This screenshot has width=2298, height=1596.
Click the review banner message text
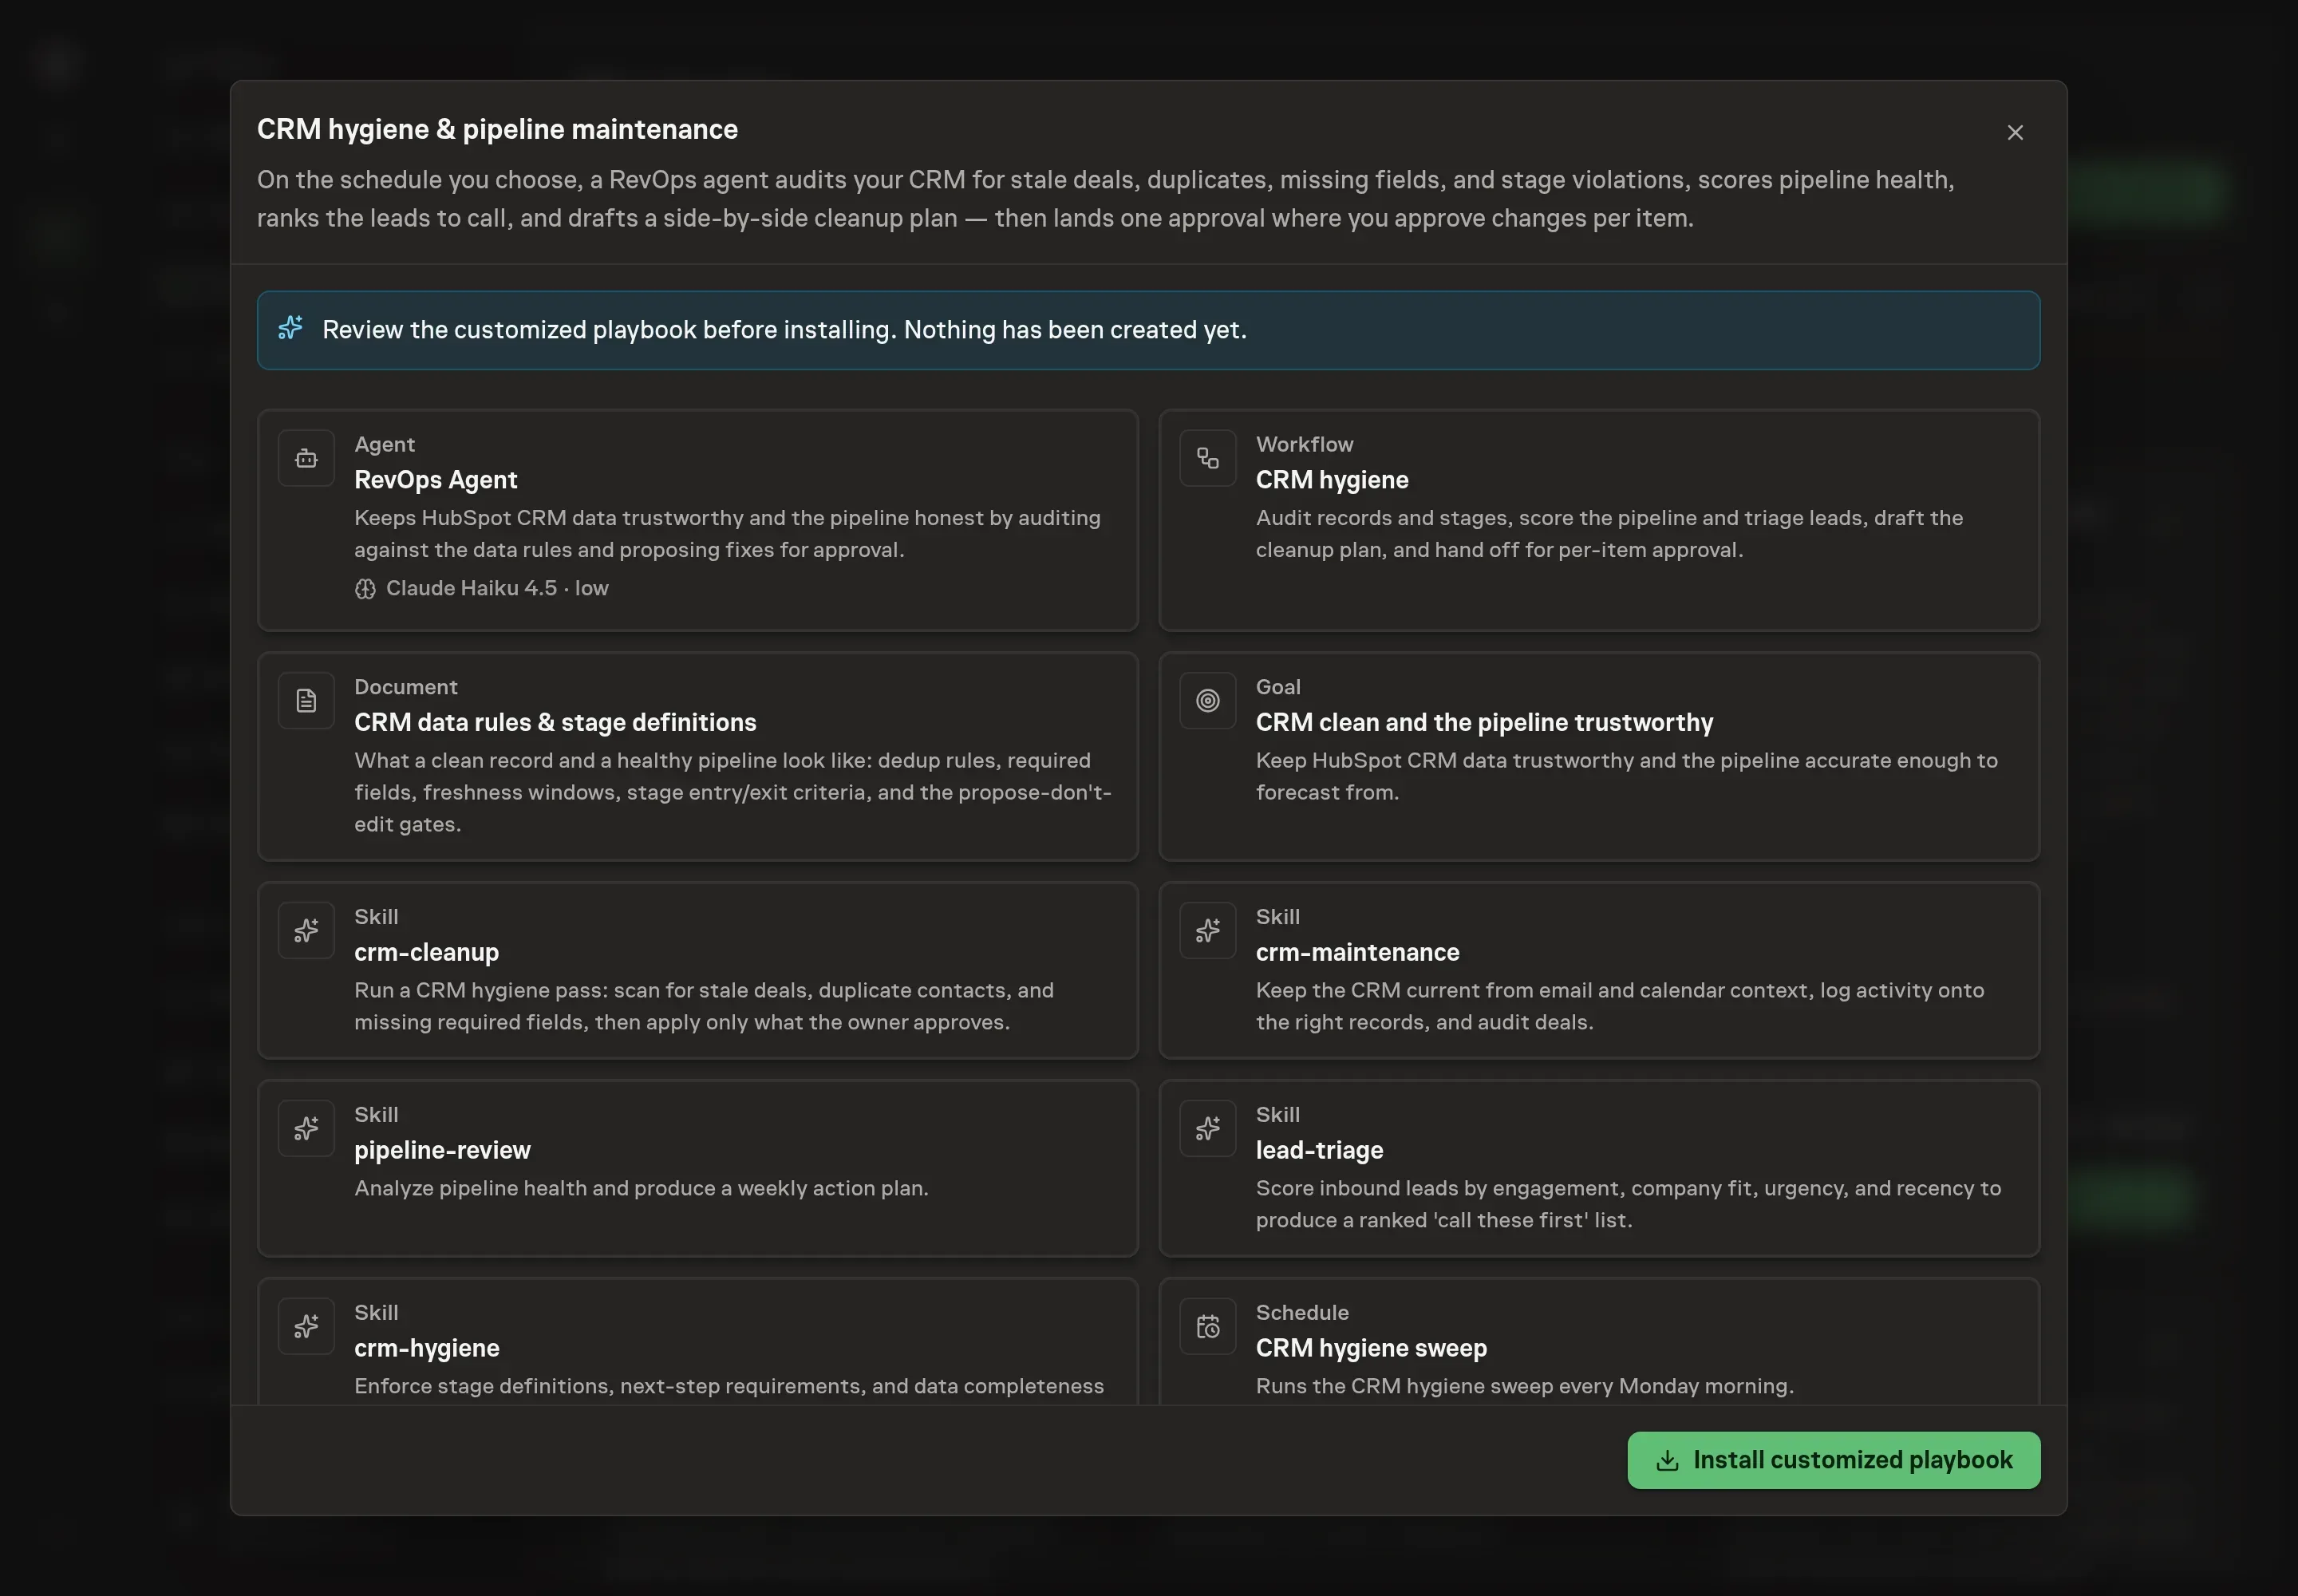pos(784,330)
